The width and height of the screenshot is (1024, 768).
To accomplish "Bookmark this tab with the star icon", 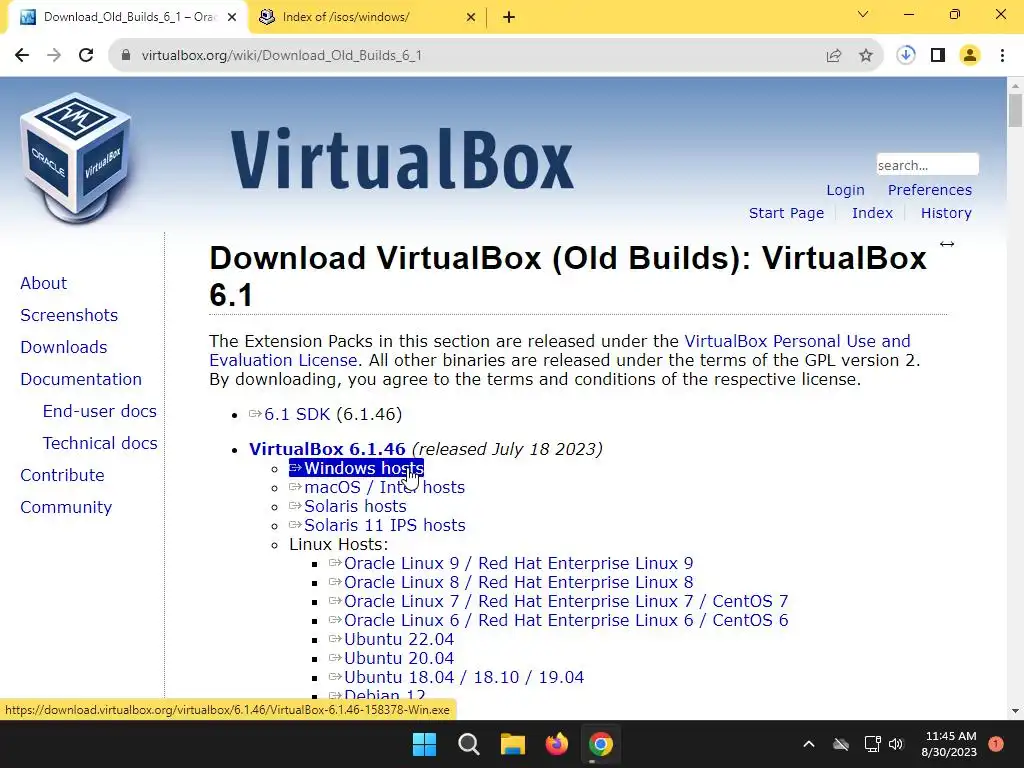I will pyautogui.click(x=865, y=56).
